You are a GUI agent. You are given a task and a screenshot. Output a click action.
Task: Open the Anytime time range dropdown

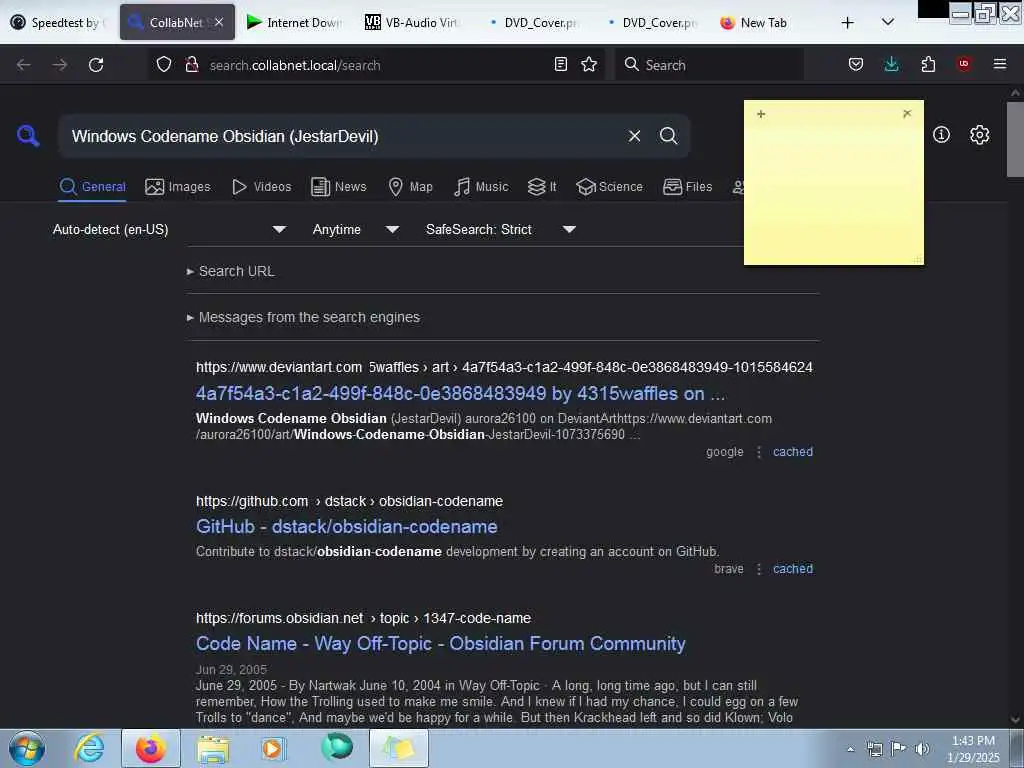tap(355, 229)
